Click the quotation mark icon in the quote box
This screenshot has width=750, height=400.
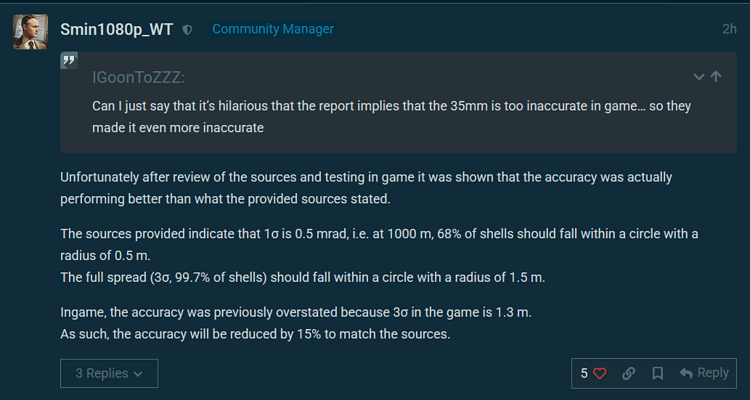pyautogui.click(x=69, y=62)
